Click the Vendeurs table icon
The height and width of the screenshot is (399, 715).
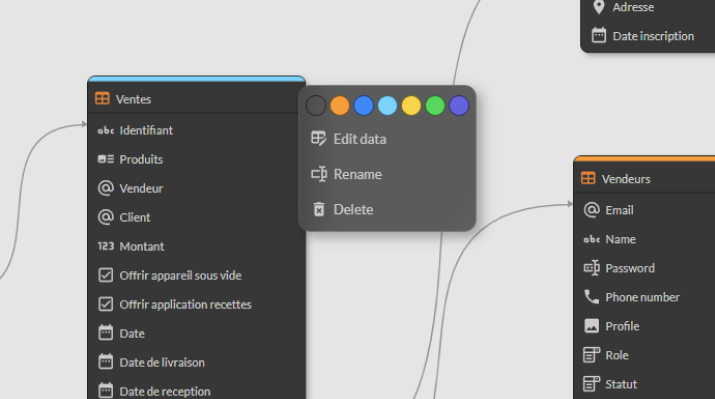[588, 178]
